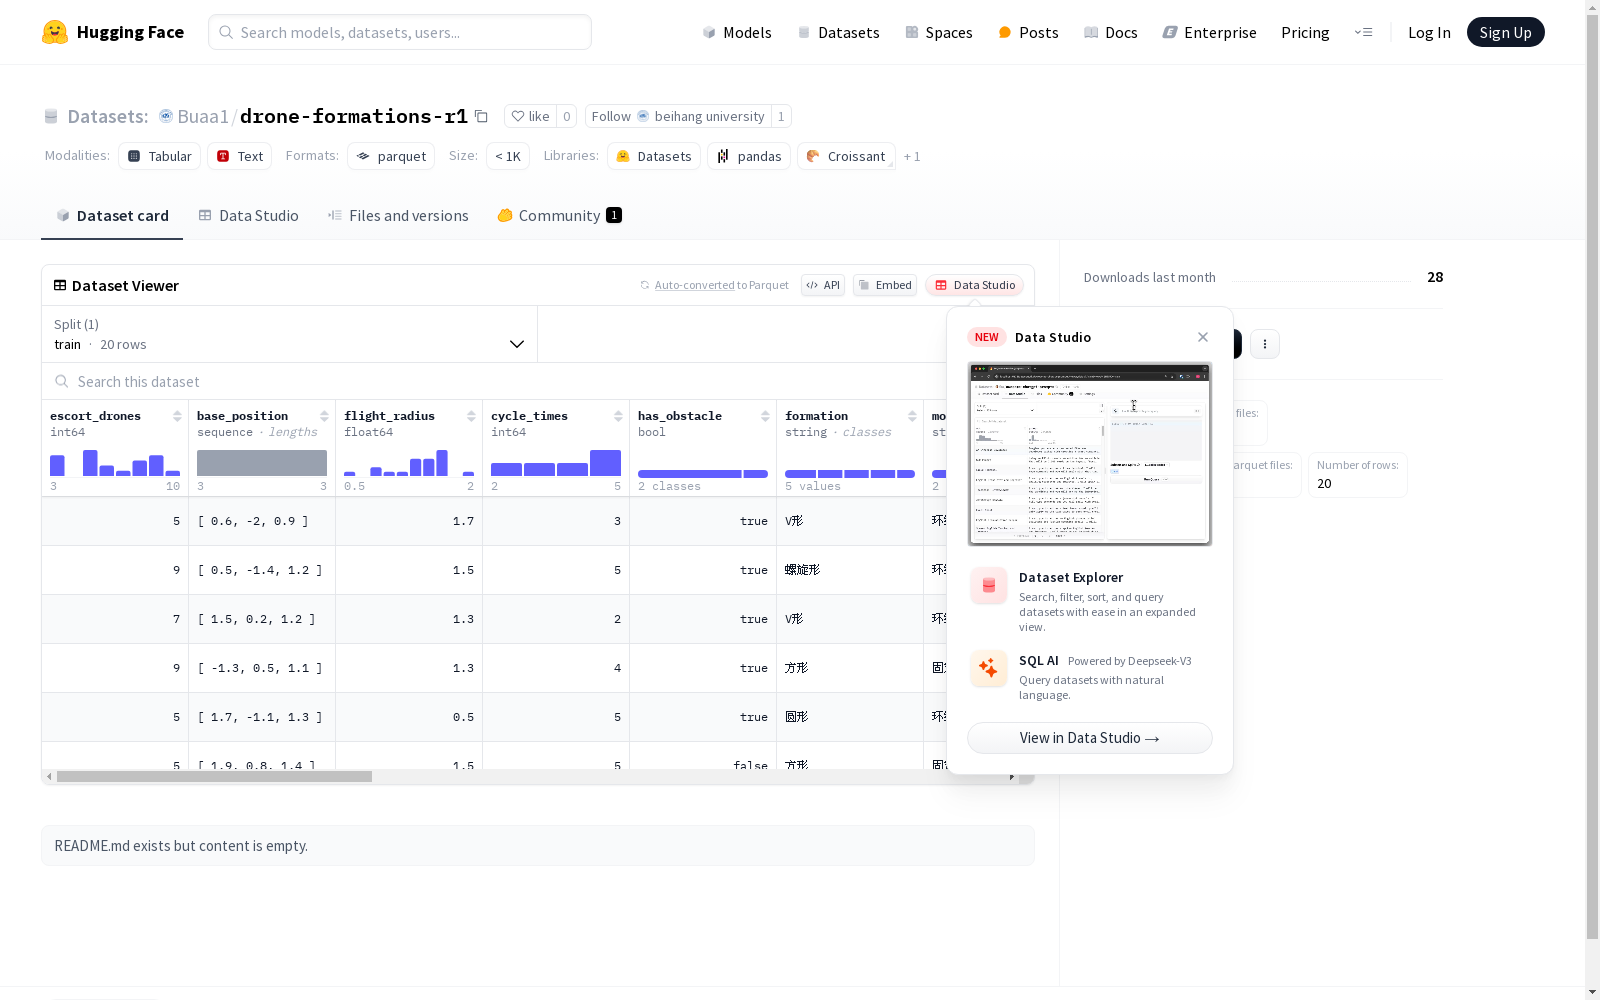This screenshot has width=1600, height=1000.
Task: Select the Tabular modality tag
Action: pyautogui.click(x=160, y=156)
